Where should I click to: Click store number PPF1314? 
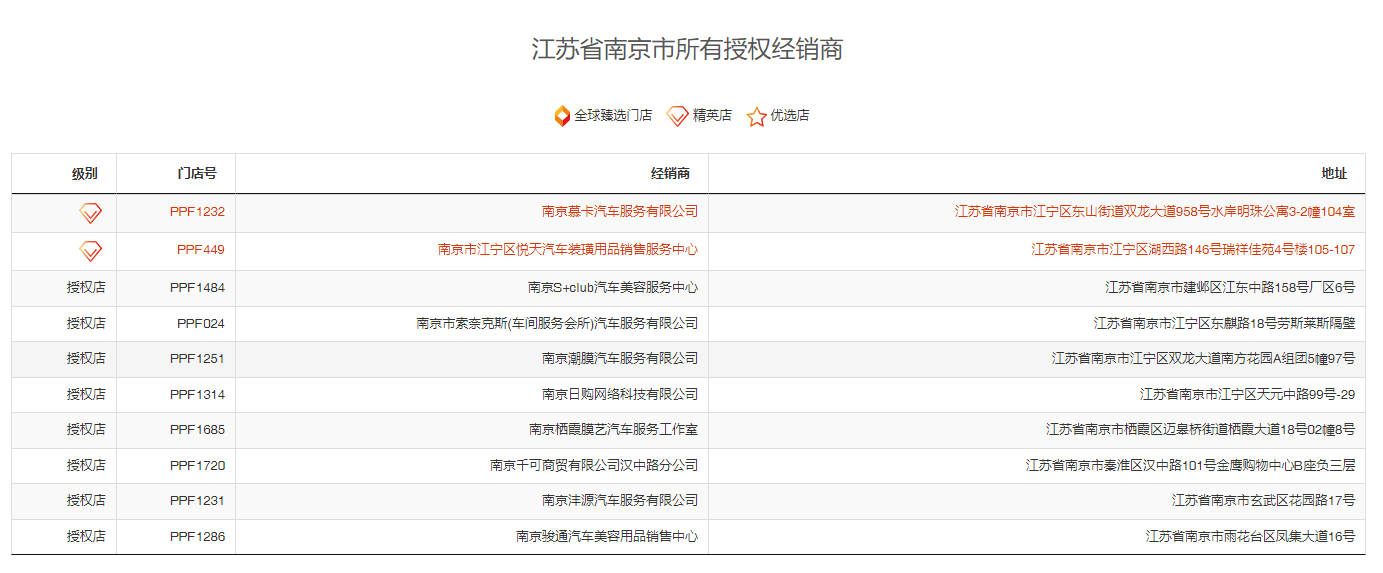pyautogui.click(x=197, y=395)
